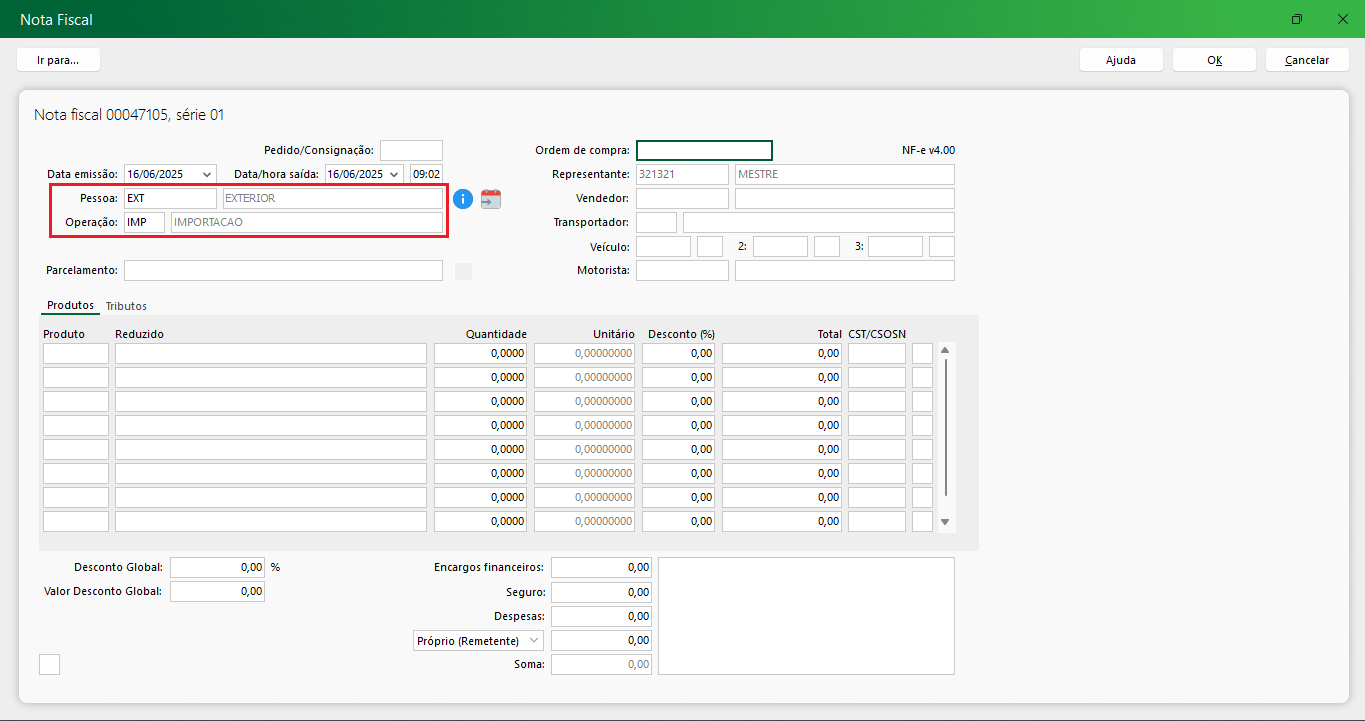
Task: Click the scroll up arrow of the products grid
Action: [945, 351]
